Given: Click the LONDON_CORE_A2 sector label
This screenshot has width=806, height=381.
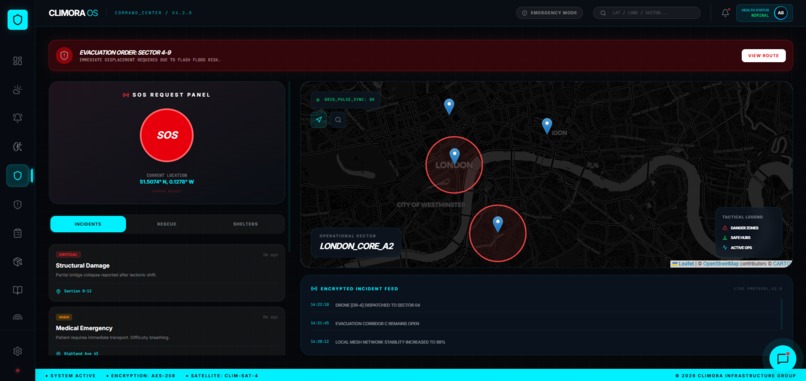Looking at the screenshot, I should (x=356, y=246).
